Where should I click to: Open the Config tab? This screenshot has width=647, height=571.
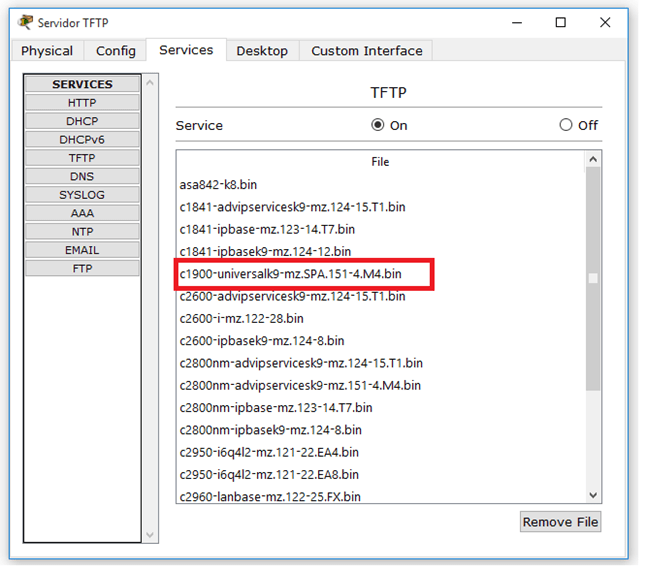[116, 51]
